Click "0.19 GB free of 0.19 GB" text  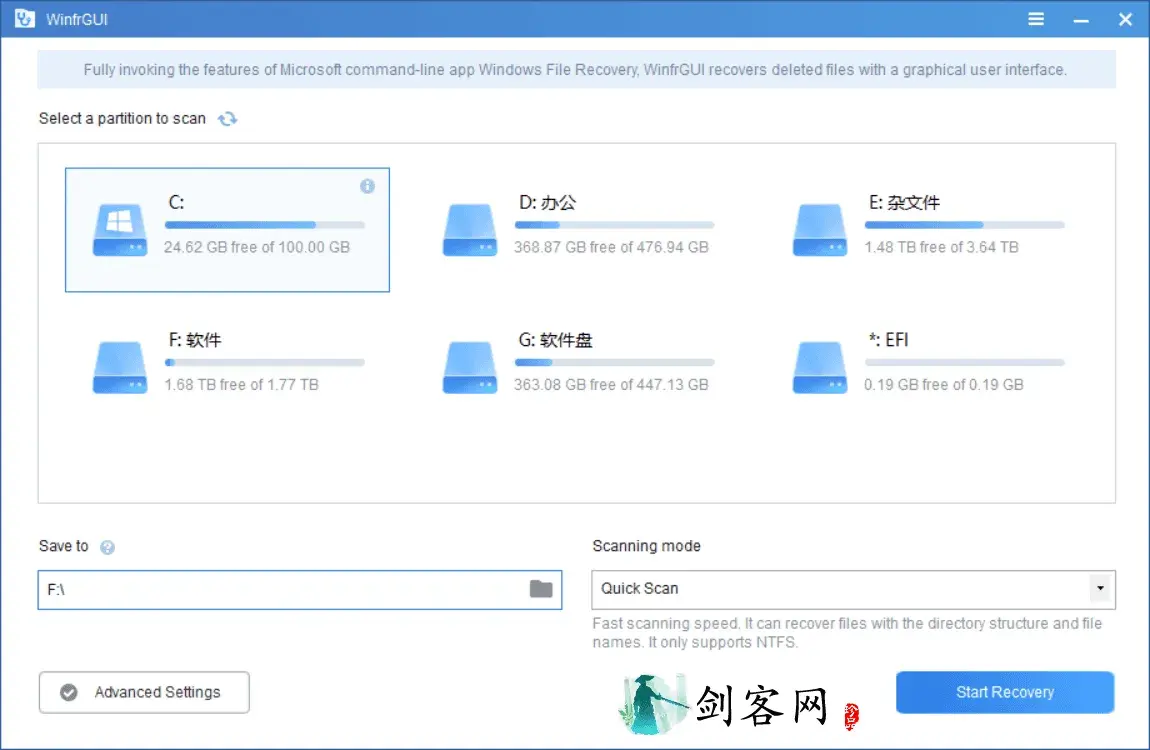point(943,384)
